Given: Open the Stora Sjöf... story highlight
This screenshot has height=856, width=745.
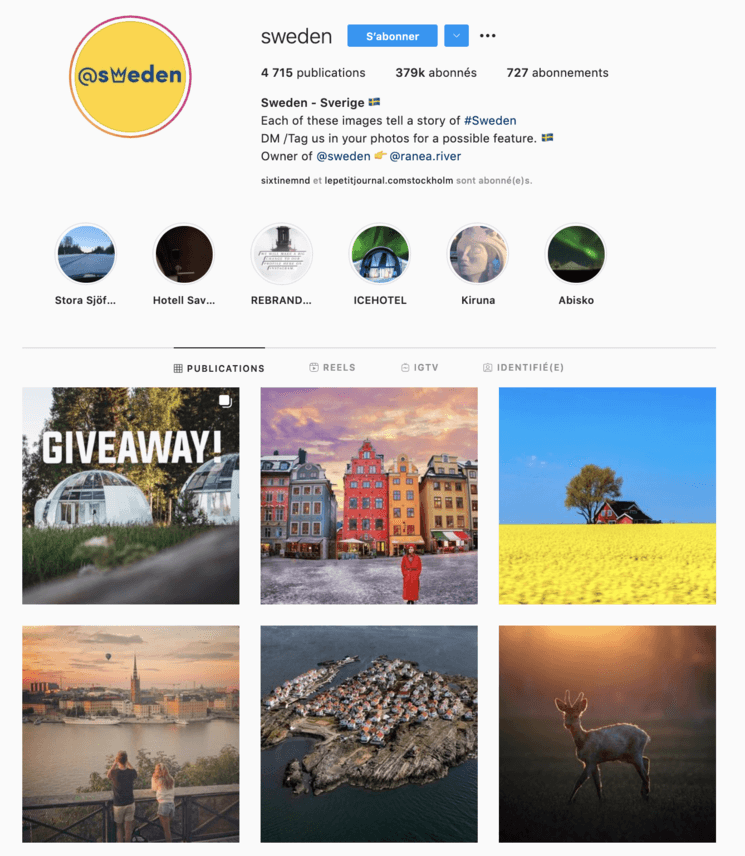Looking at the screenshot, I should point(86,254).
